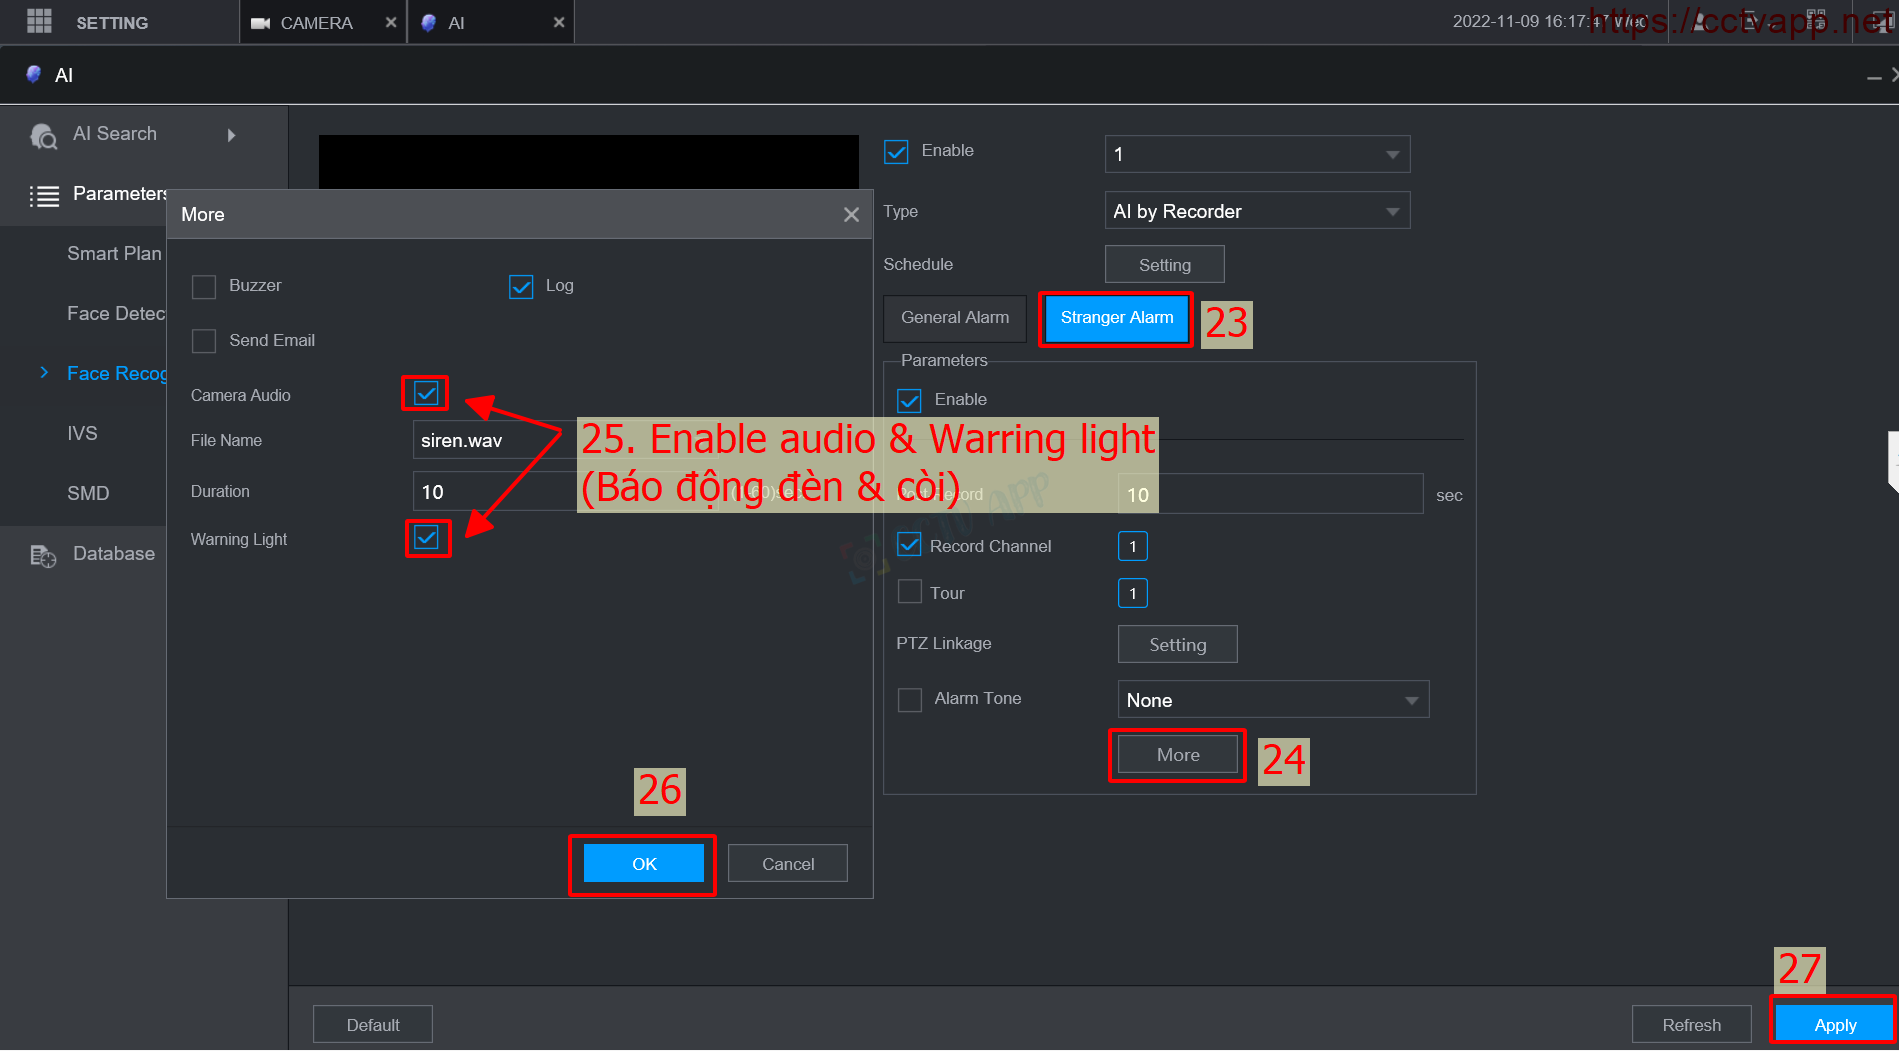Click the Parameters list icon
The height and width of the screenshot is (1051, 1899).
click(x=44, y=195)
